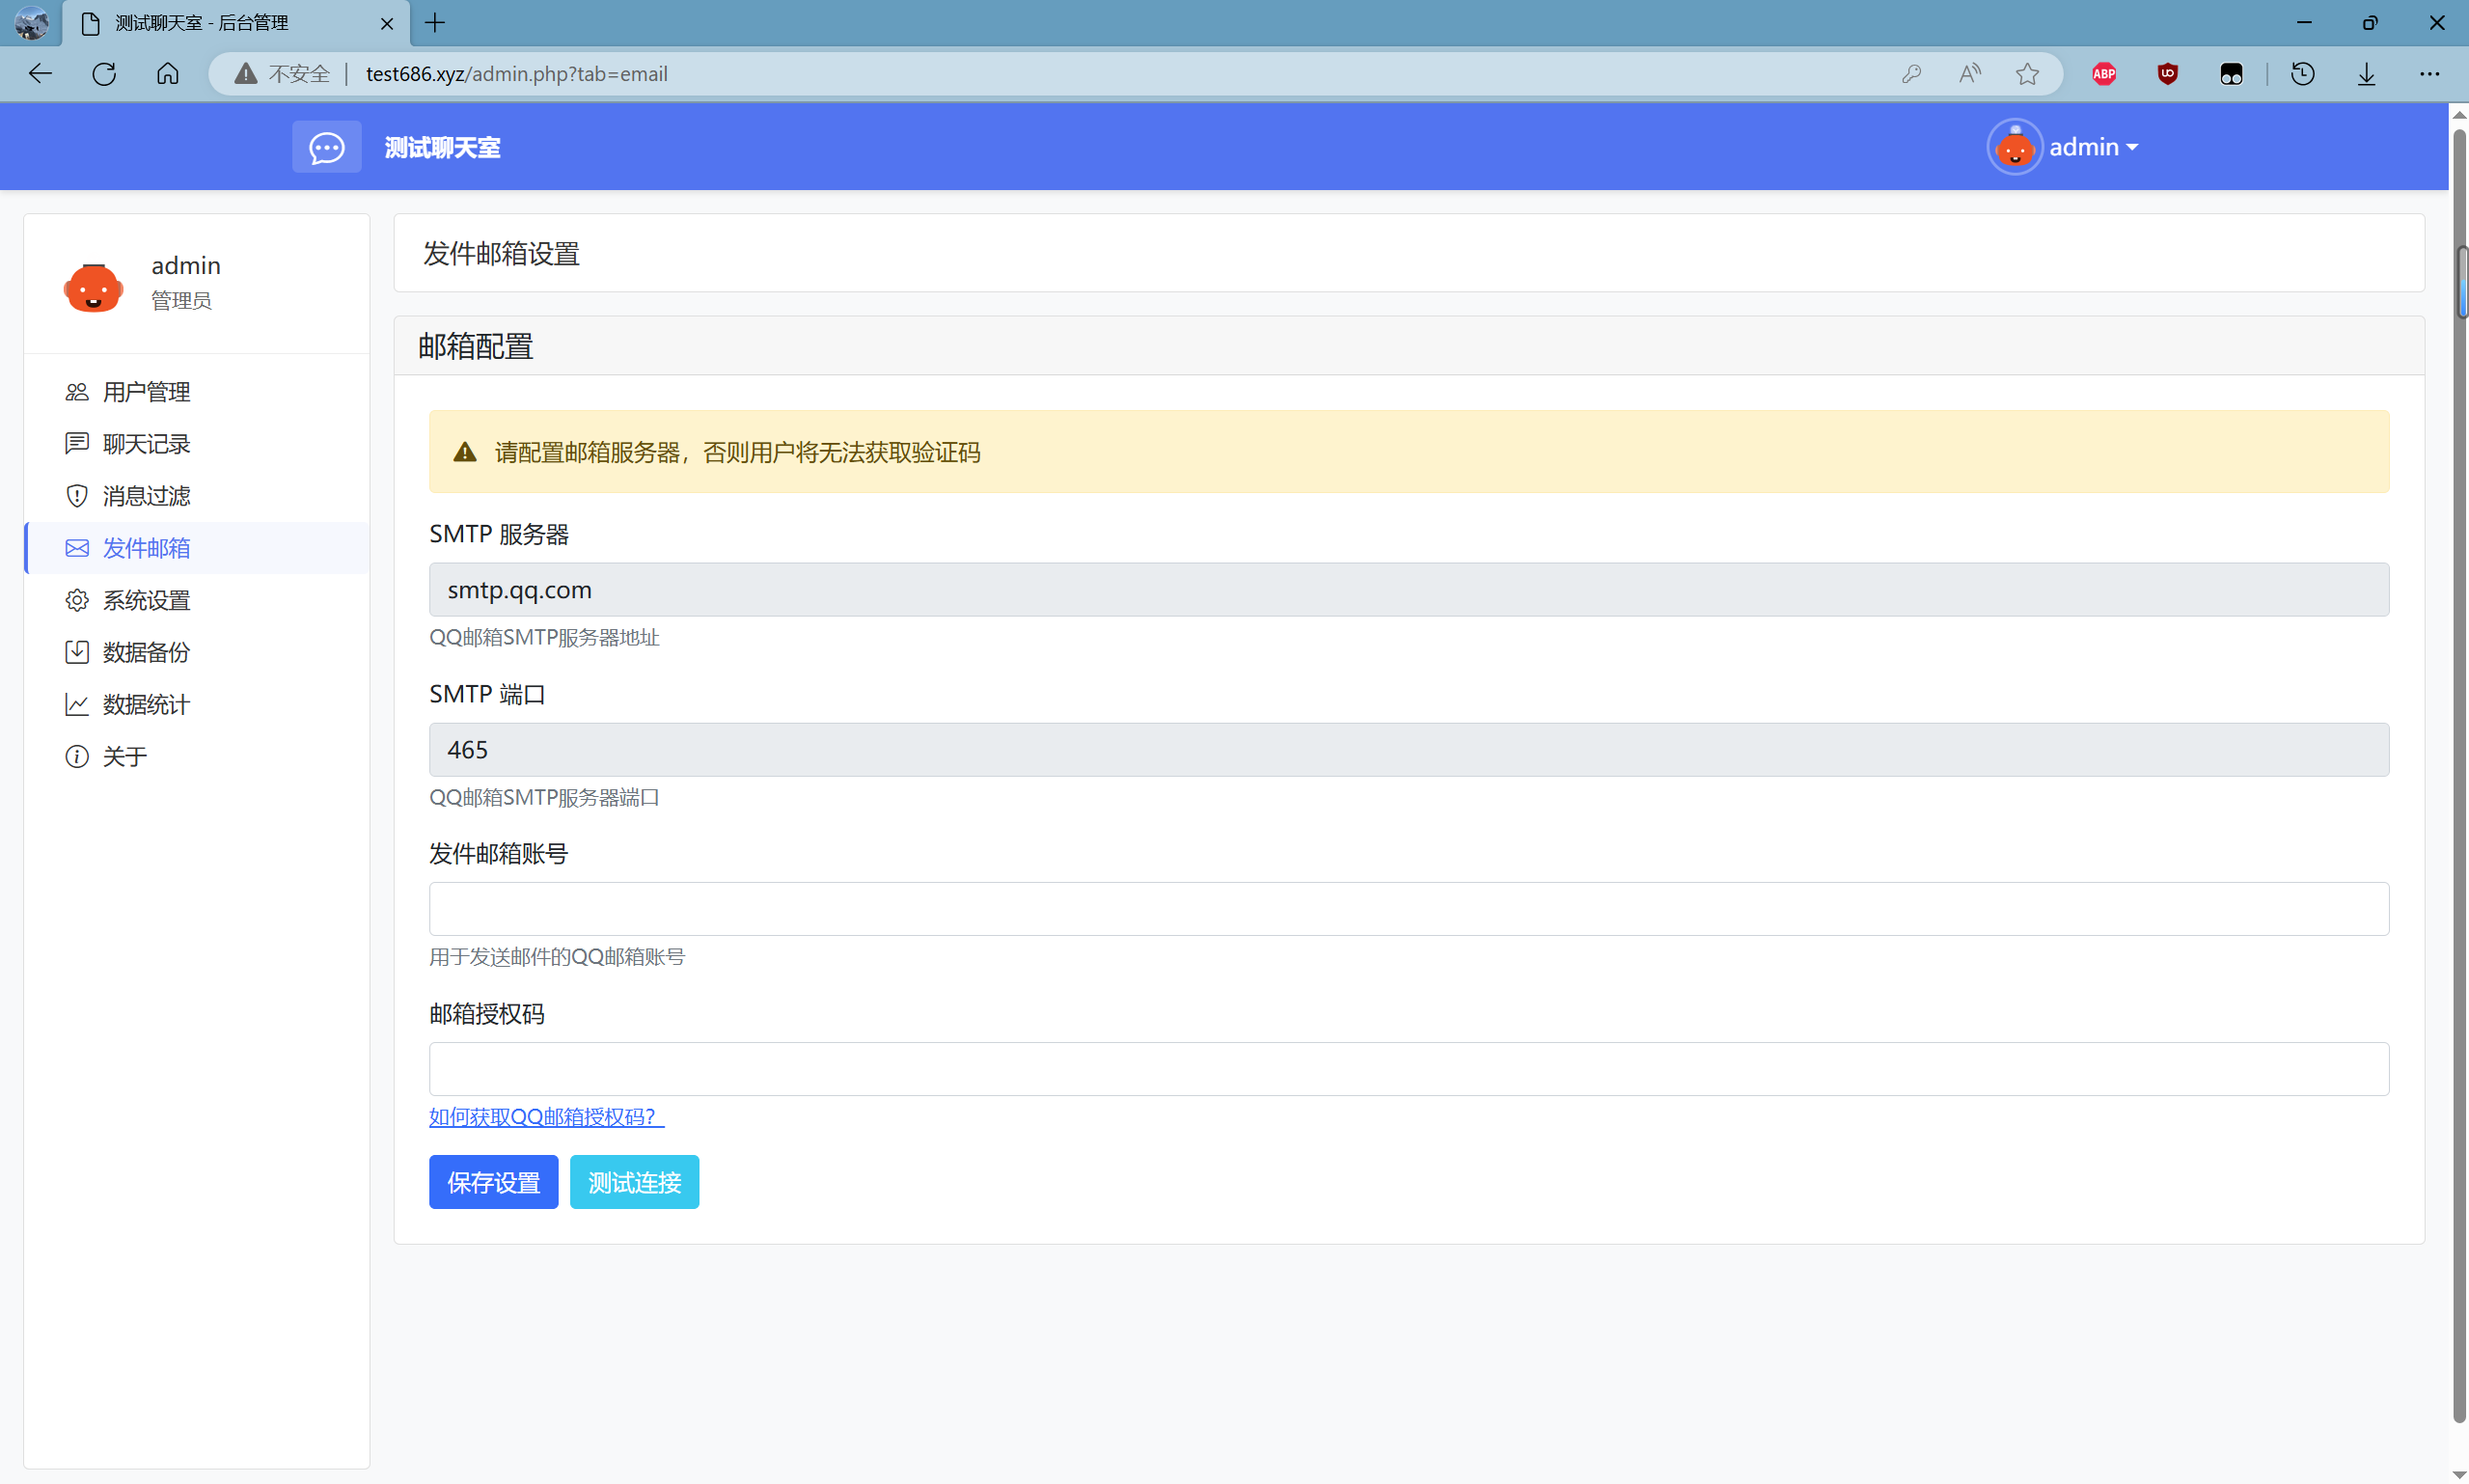
Task: Open uBlock Origin shield extension
Action: pos(2167,74)
